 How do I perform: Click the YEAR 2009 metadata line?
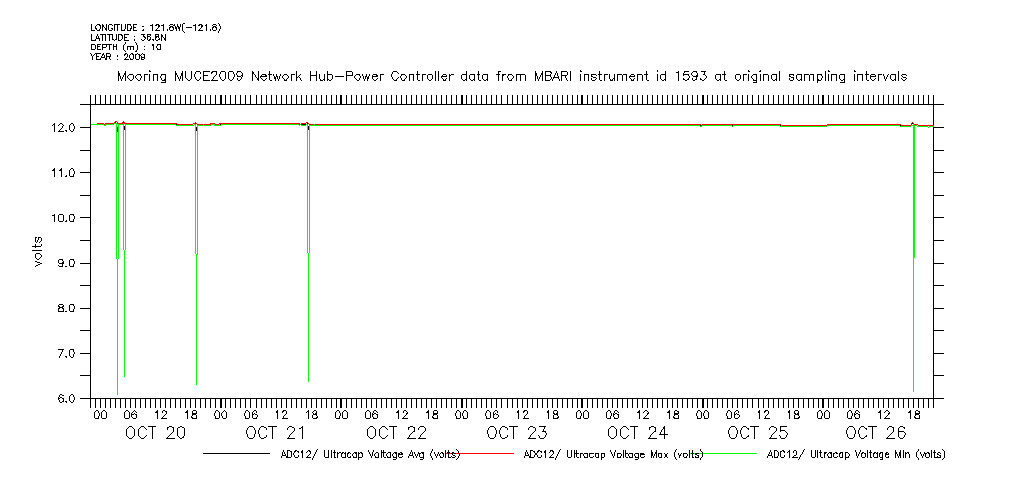[x=118, y=57]
